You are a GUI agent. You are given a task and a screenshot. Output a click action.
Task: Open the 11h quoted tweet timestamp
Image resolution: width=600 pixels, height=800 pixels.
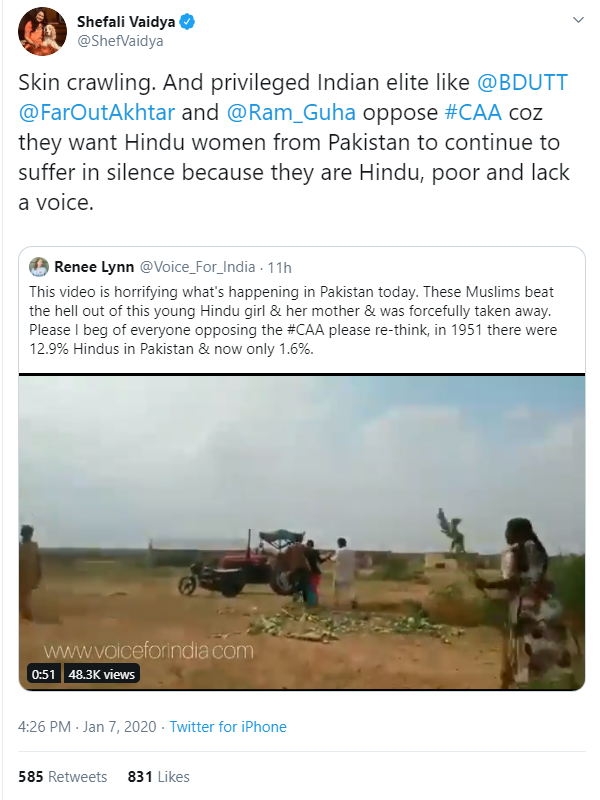(x=280, y=267)
